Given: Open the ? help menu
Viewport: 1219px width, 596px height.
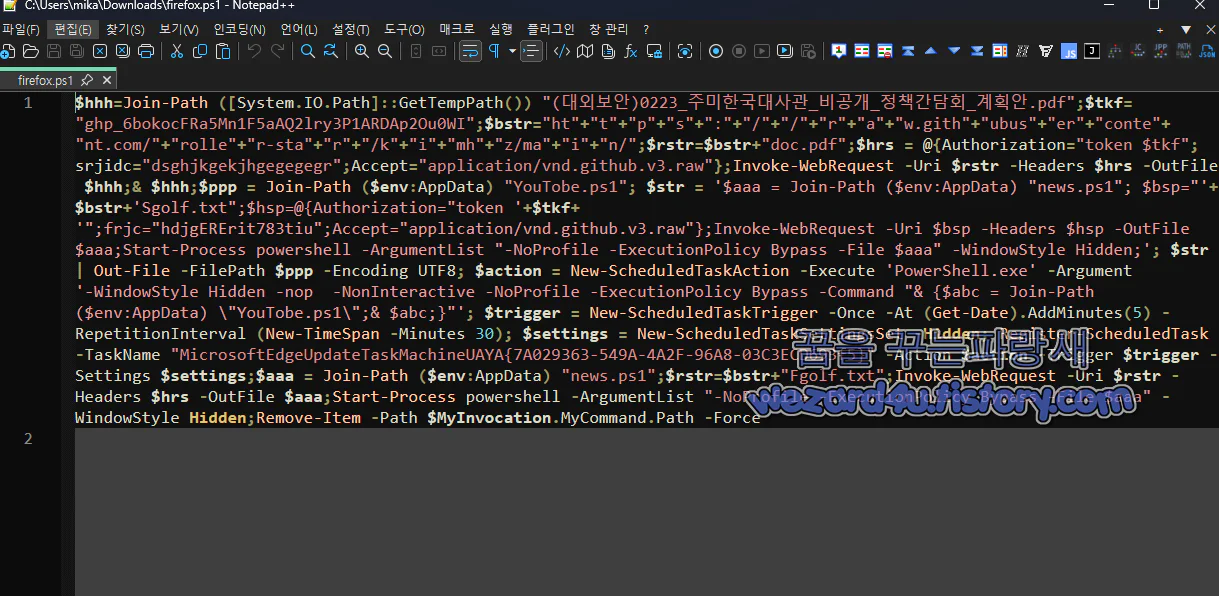Looking at the screenshot, I should pos(646,29).
